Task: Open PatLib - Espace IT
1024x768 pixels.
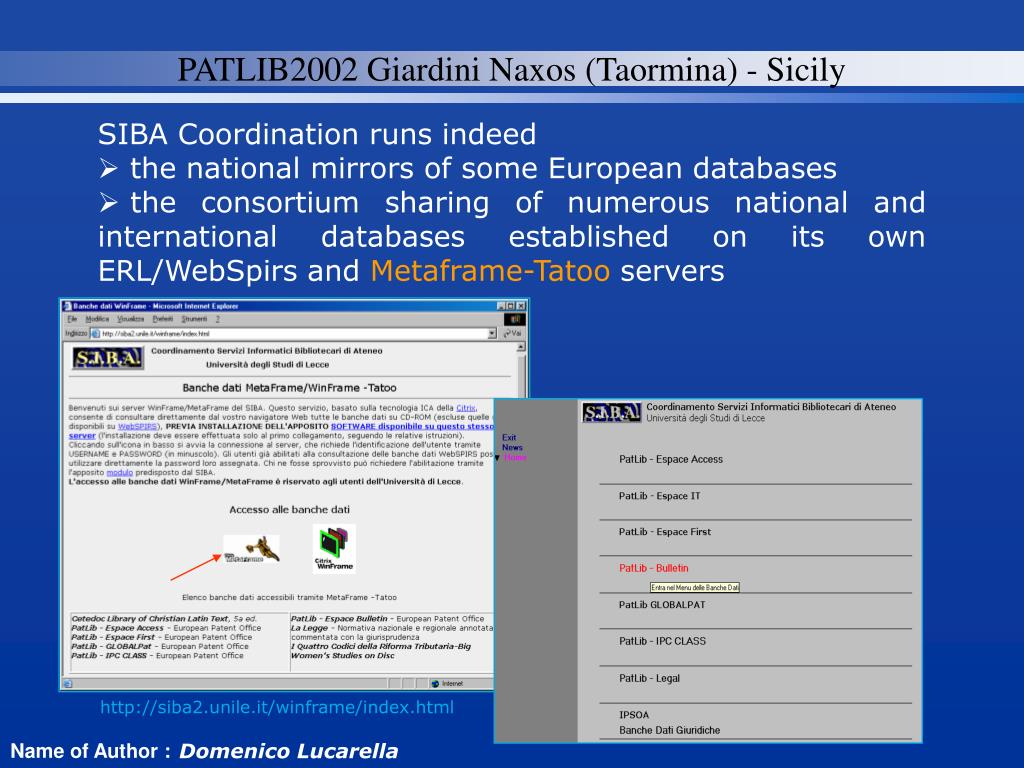Action: [659, 496]
